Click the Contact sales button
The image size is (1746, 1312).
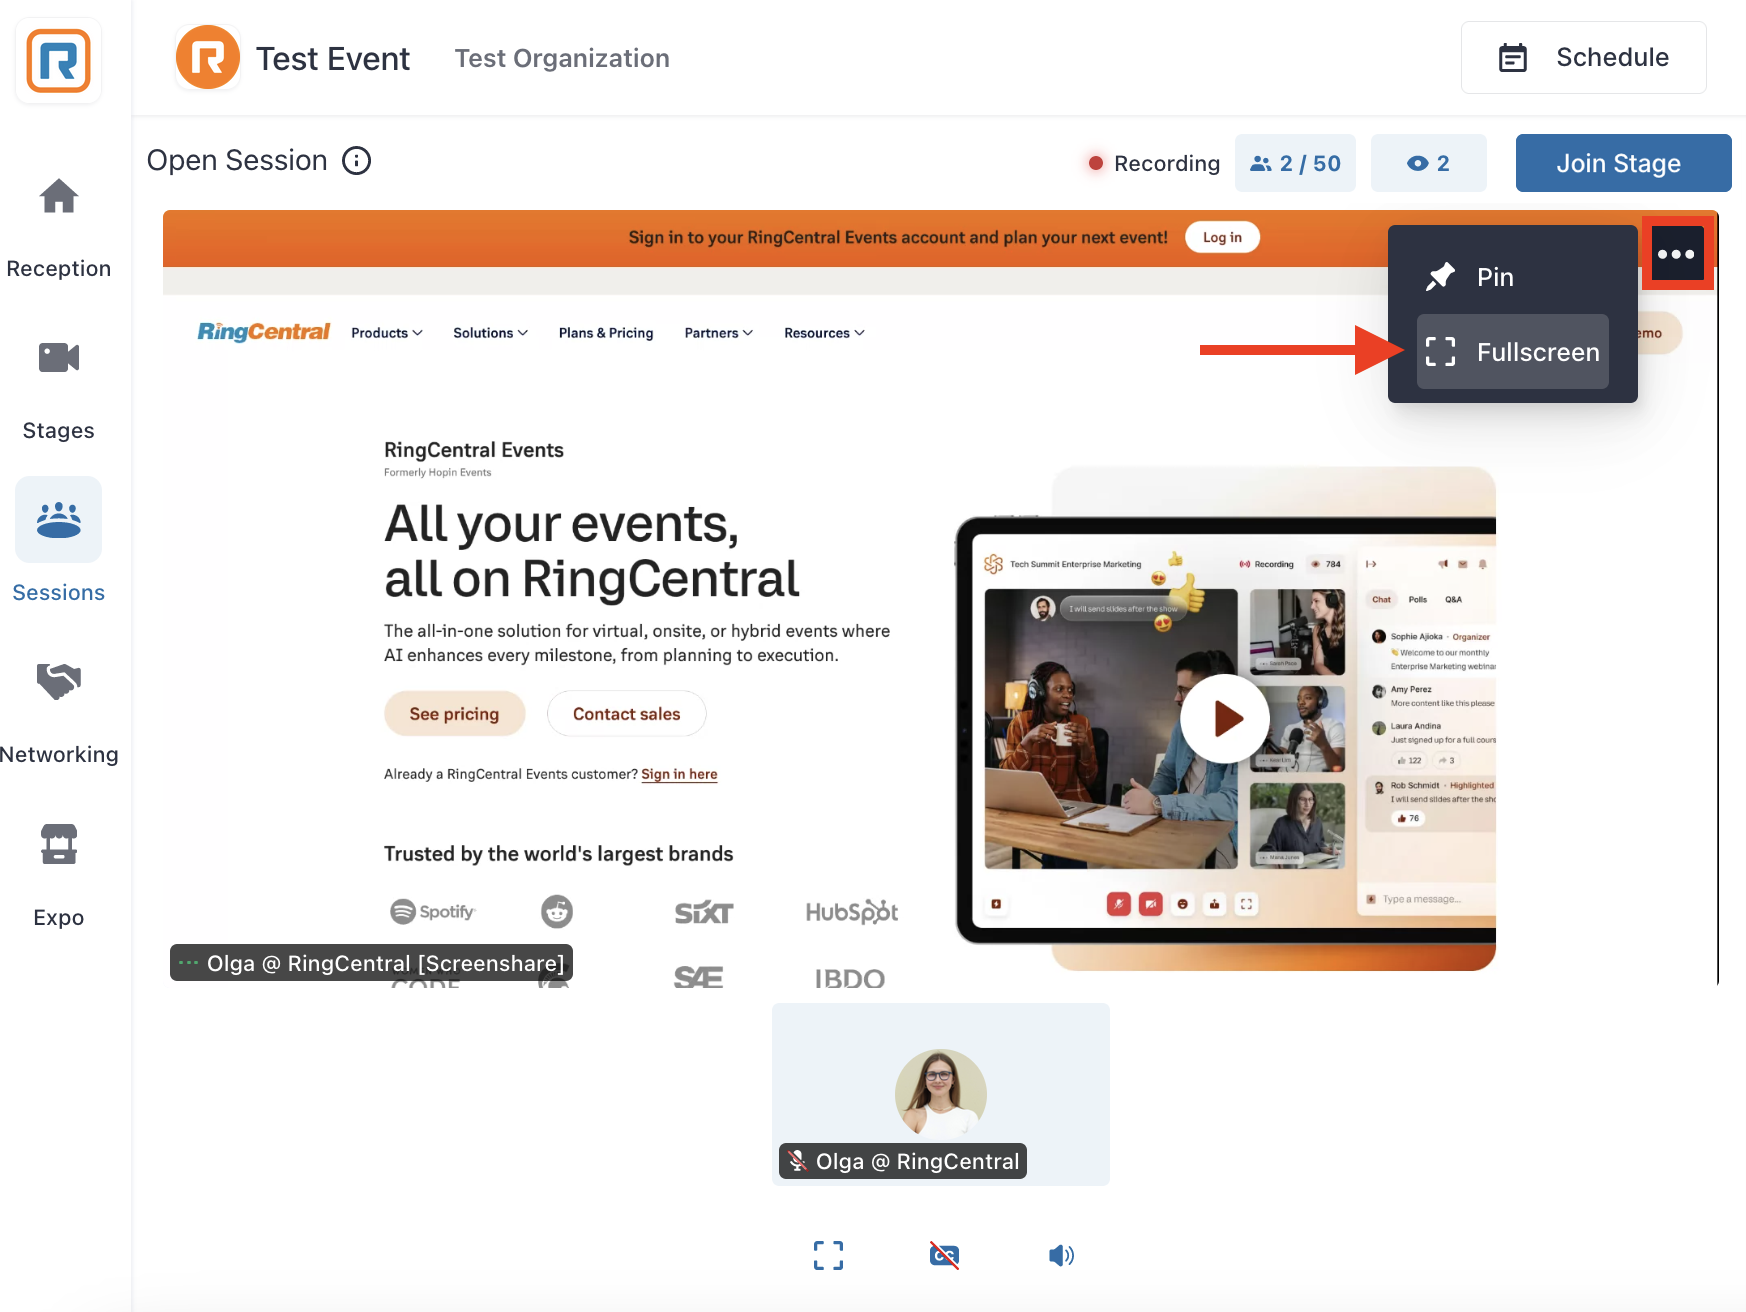pyautogui.click(x=626, y=714)
